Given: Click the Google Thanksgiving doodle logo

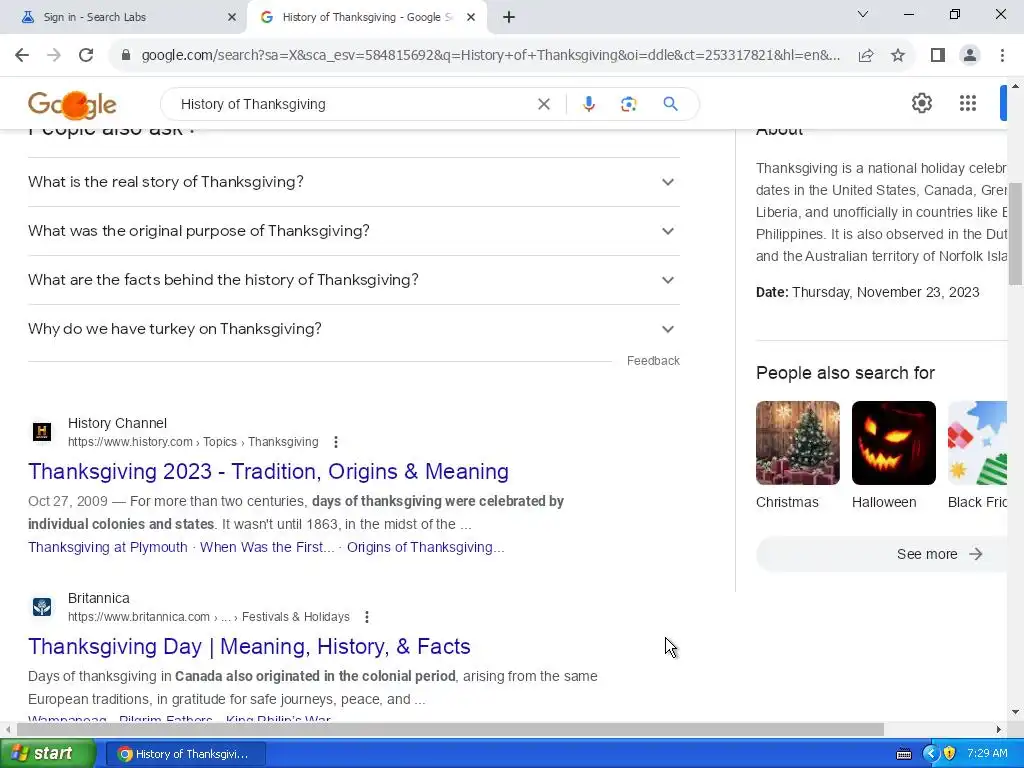Looking at the screenshot, I should pyautogui.click(x=72, y=104).
